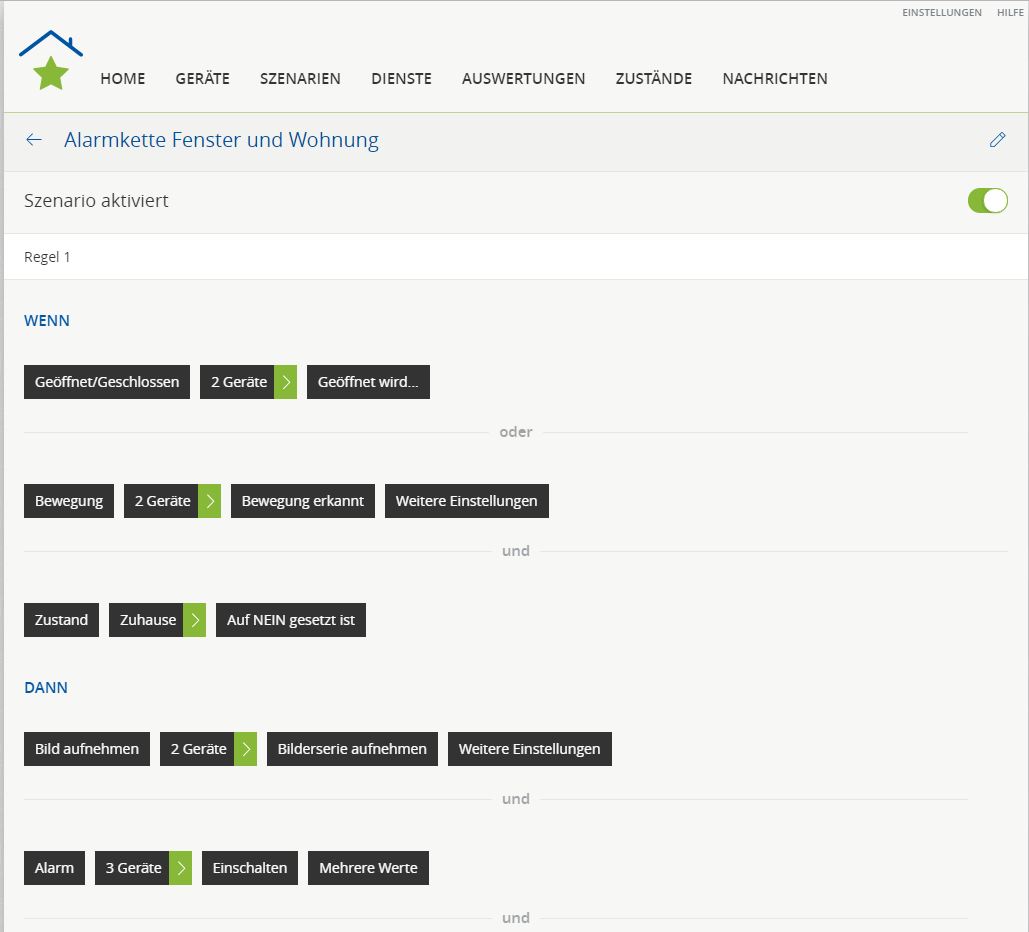Click the pencil edit icon
The image size is (1029, 932).
(997, 140)
